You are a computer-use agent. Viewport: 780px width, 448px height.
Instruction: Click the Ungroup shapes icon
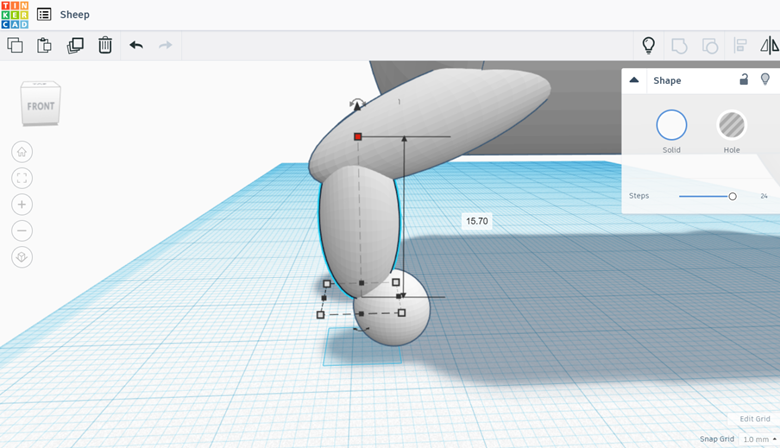pyautogui.click(x=710, y=46)
